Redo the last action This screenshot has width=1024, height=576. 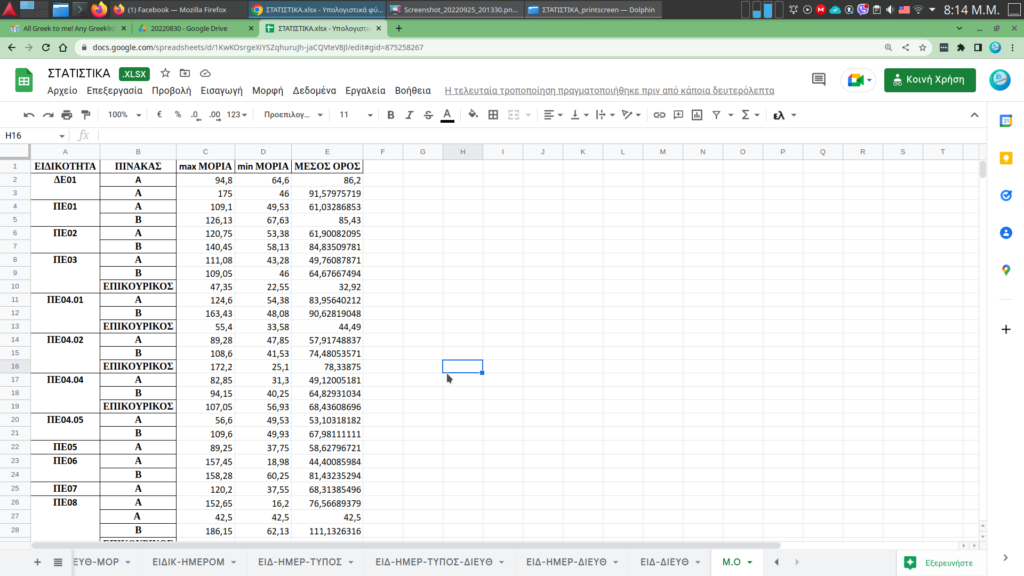pyautogui.click(x=48, y=115)
